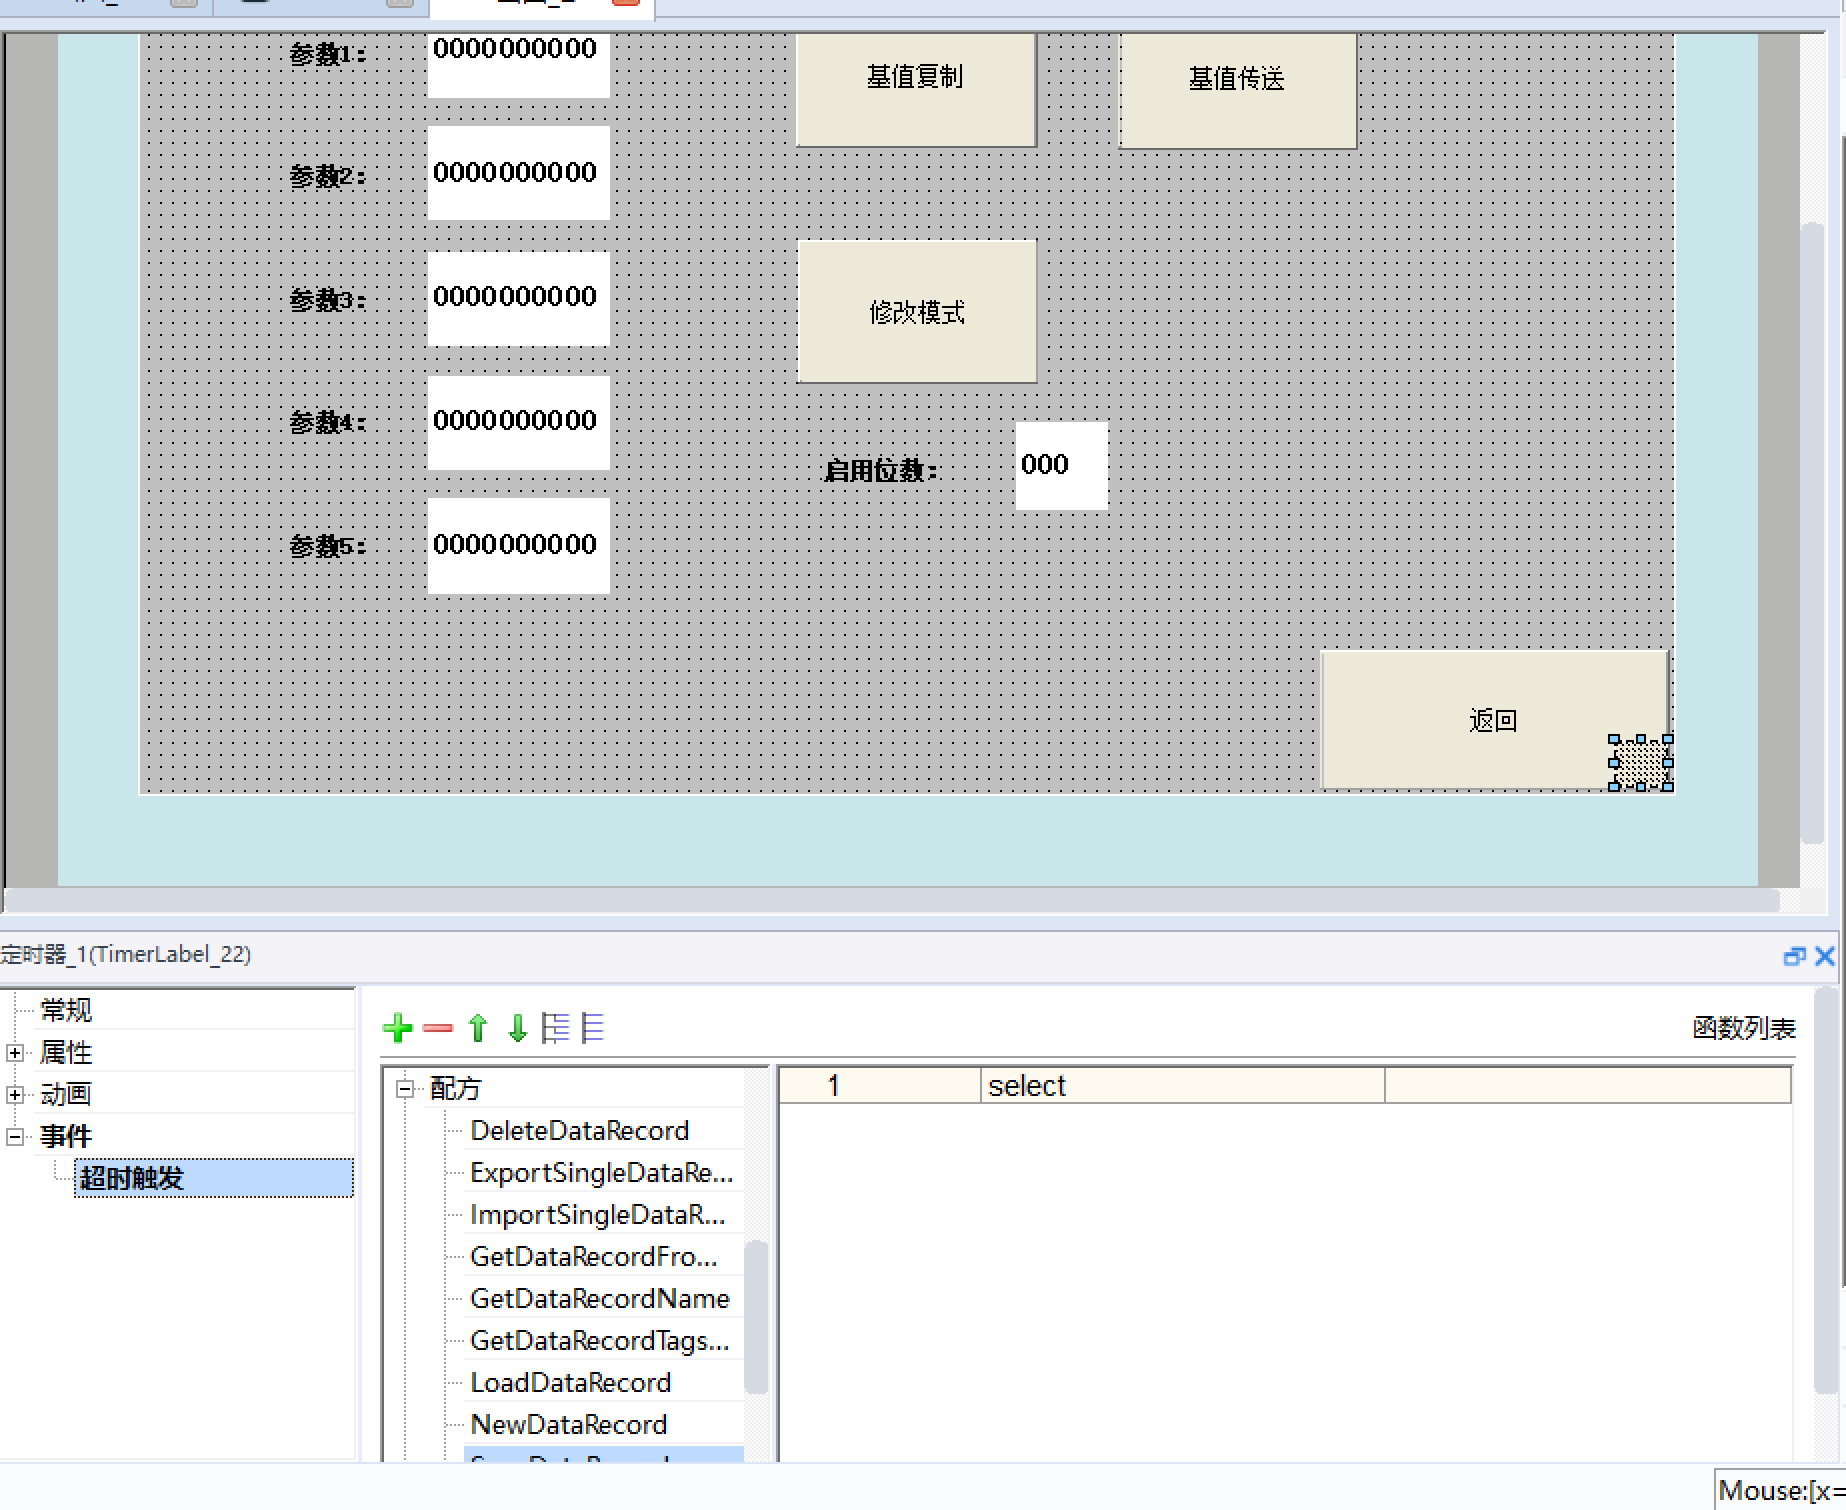This screenshot has width=1846, height=1510.
Task: Collapse the 事件 node
Action: point(15,1136)
